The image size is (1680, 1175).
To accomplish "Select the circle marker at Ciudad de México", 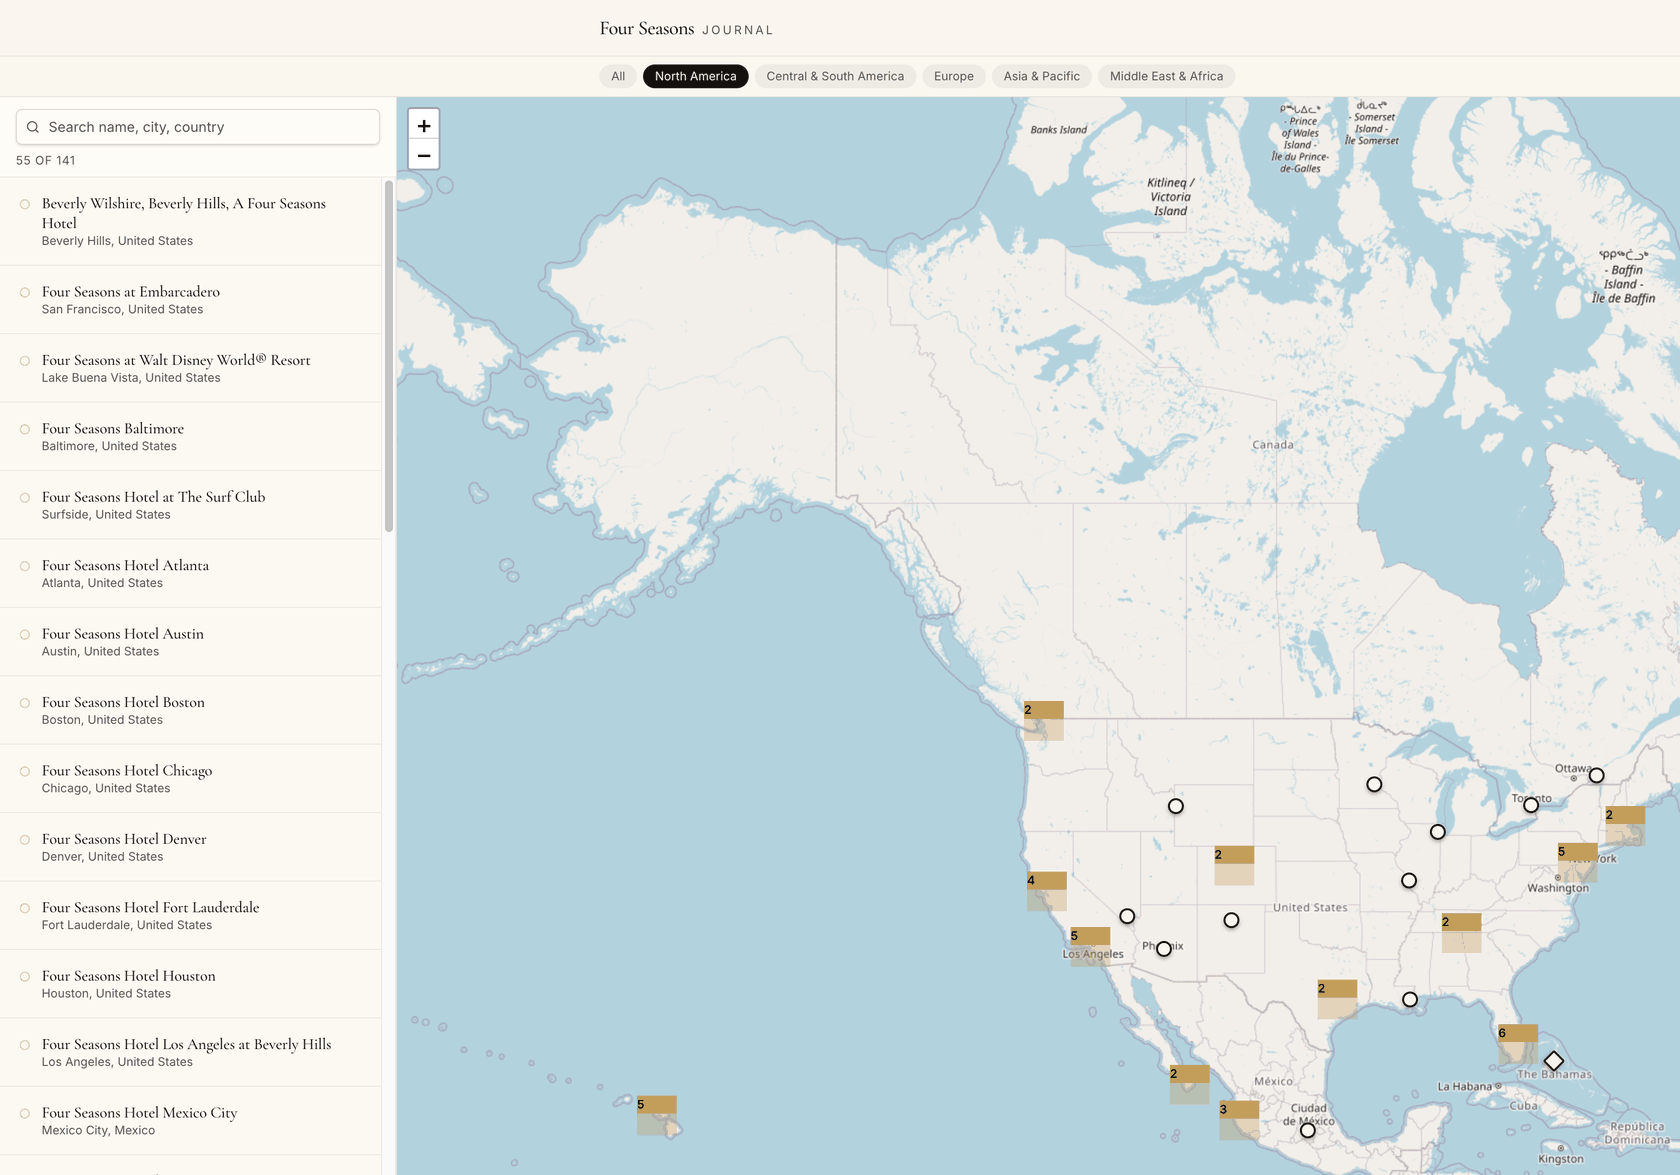I will 1308,1130.
